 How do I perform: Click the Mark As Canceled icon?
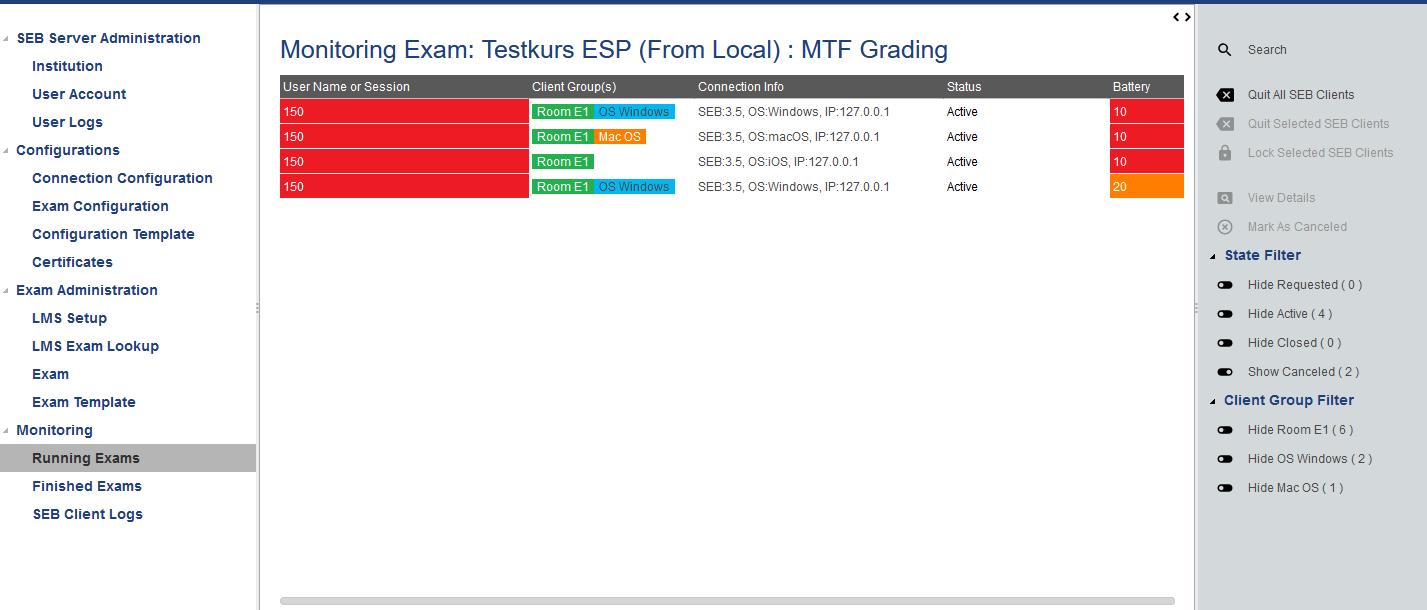(1225, 227)
